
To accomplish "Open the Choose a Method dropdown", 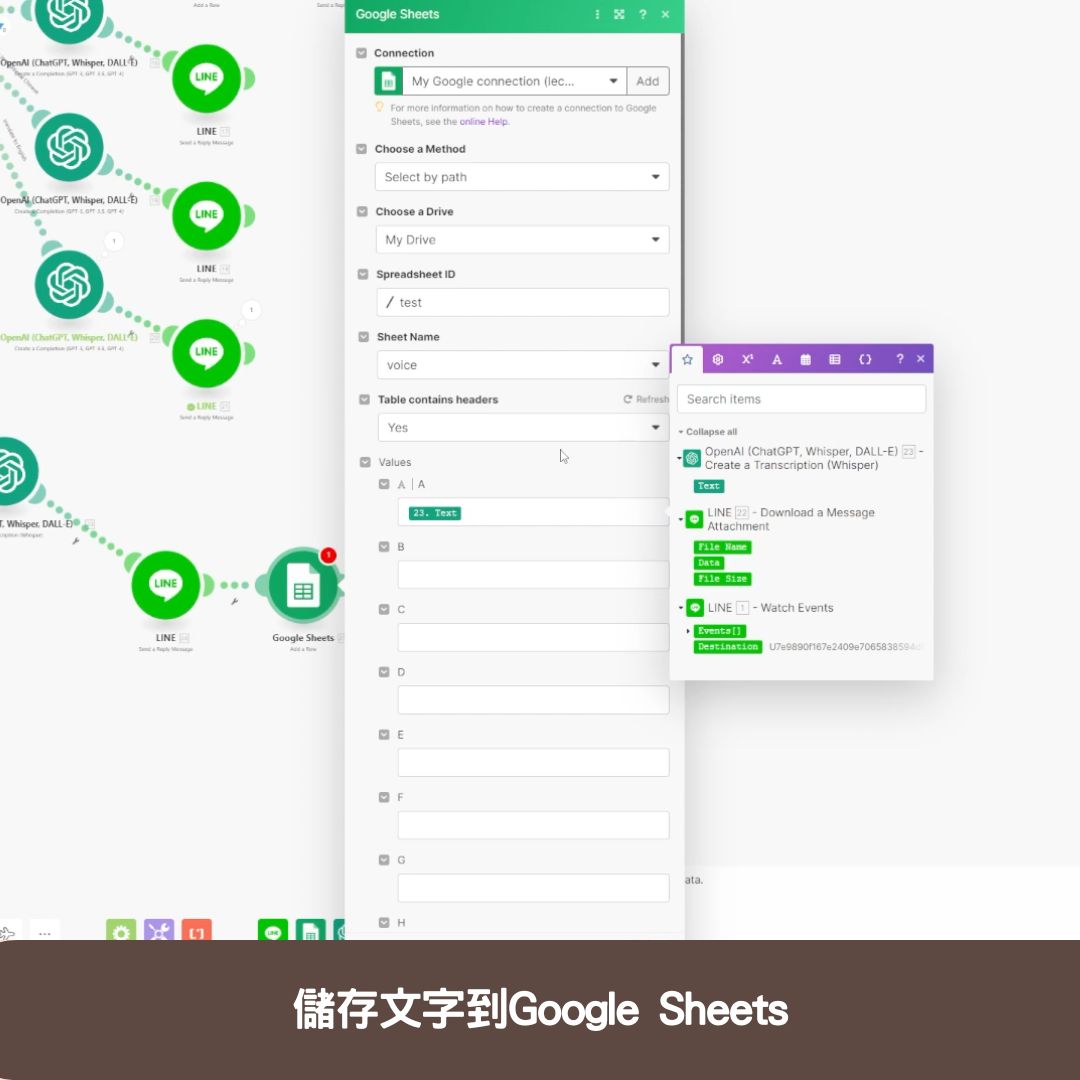I will 522,177.
